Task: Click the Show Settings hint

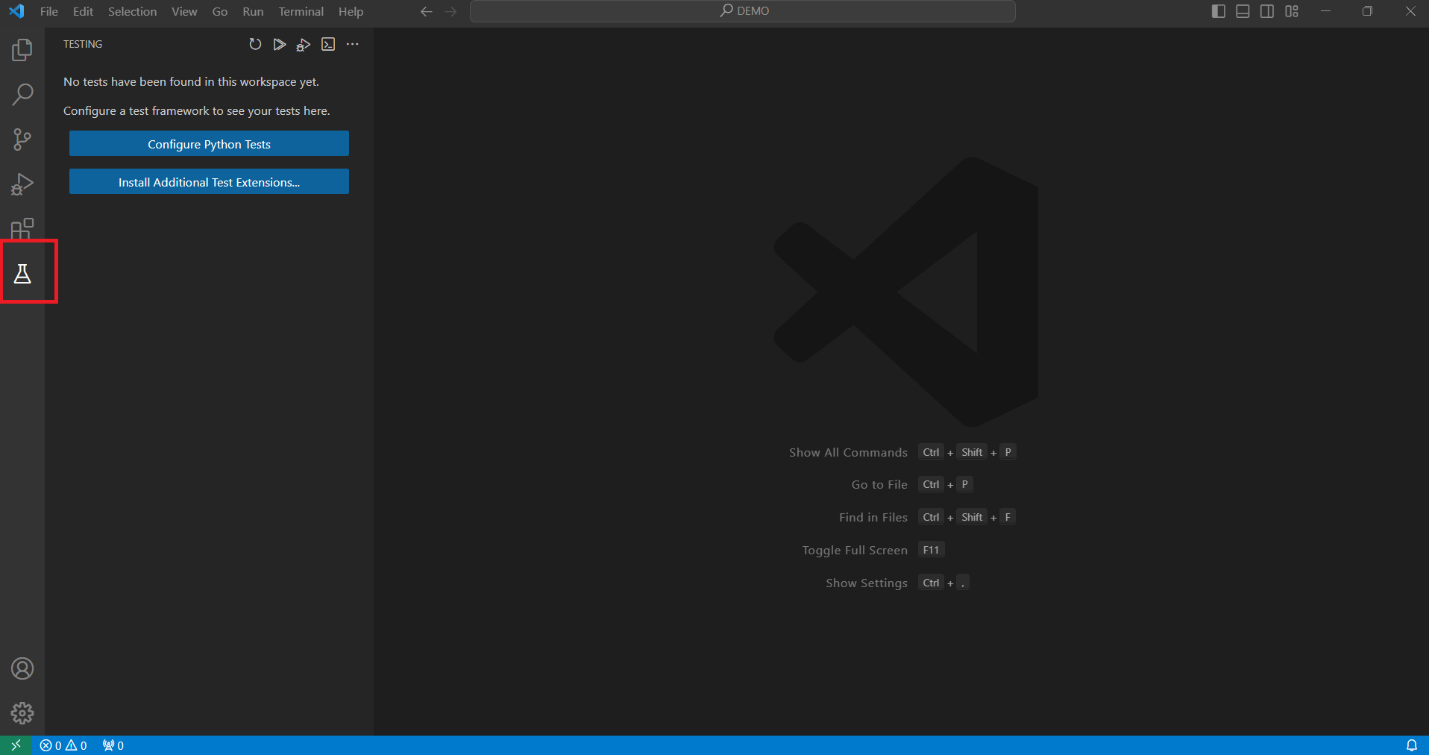Action: (x=867, y=583)
